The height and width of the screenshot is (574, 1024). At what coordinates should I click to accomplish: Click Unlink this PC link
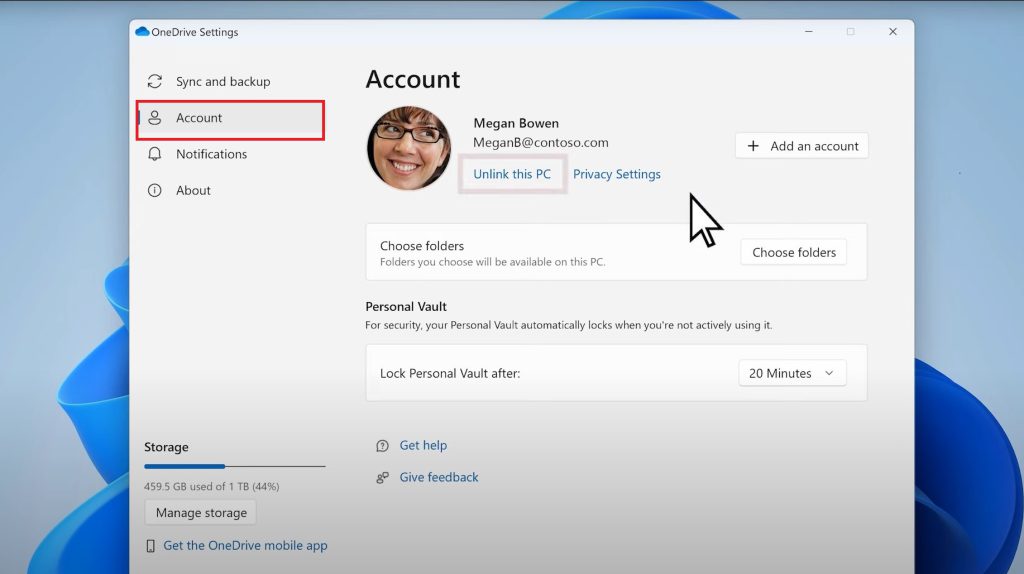(x=512, y=174)
